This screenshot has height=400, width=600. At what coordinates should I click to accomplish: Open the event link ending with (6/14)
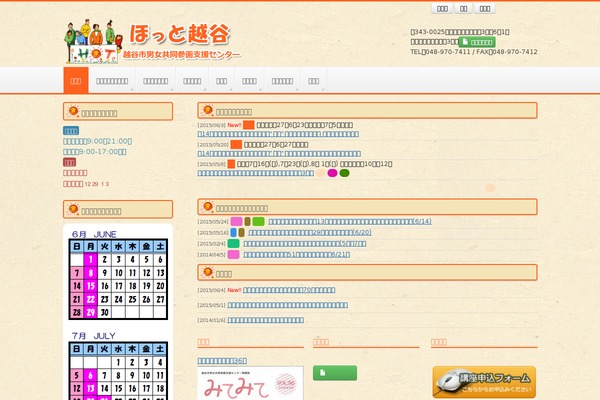[x=350, y=221]
